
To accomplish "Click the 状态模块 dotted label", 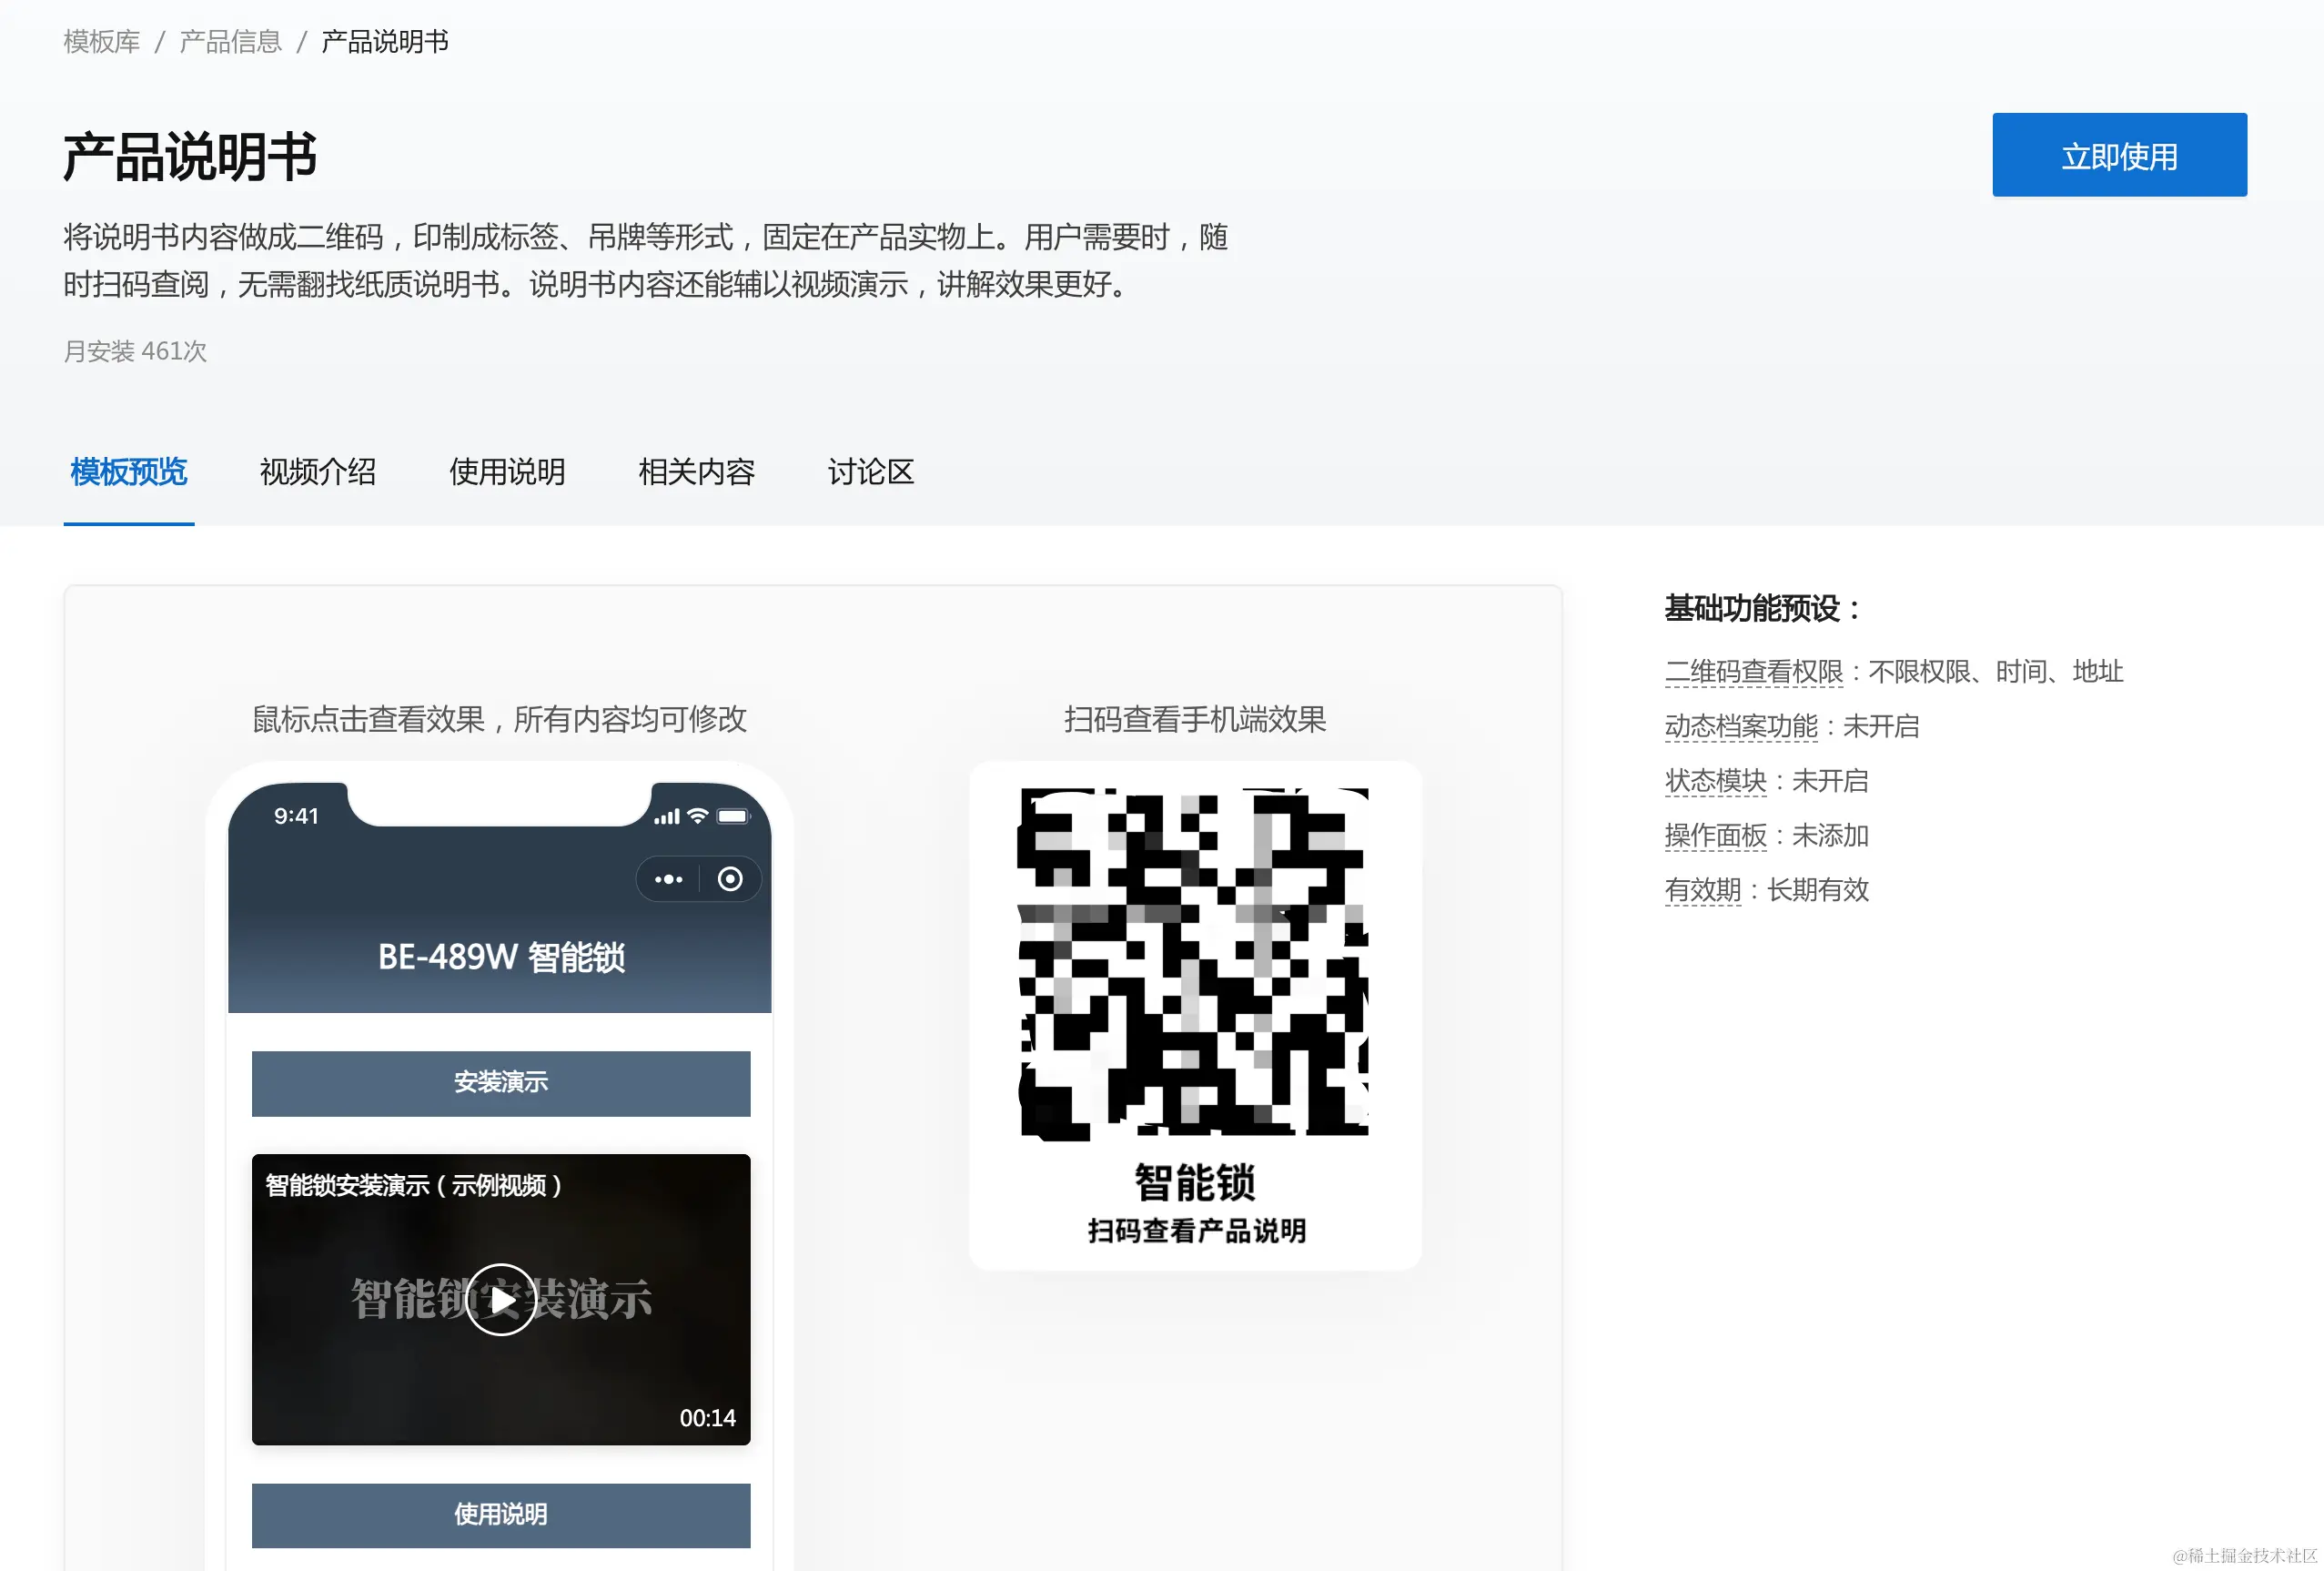I will tap(1715, 781).
